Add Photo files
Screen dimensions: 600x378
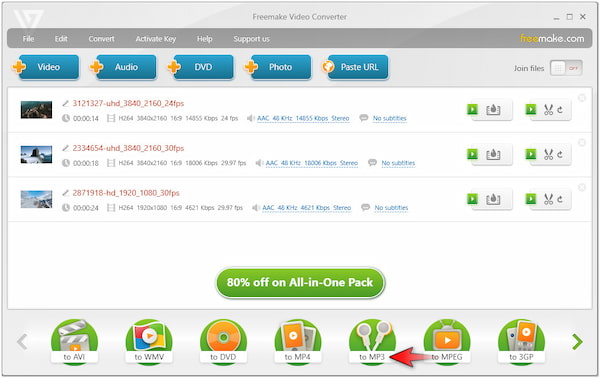click(278, 67)
